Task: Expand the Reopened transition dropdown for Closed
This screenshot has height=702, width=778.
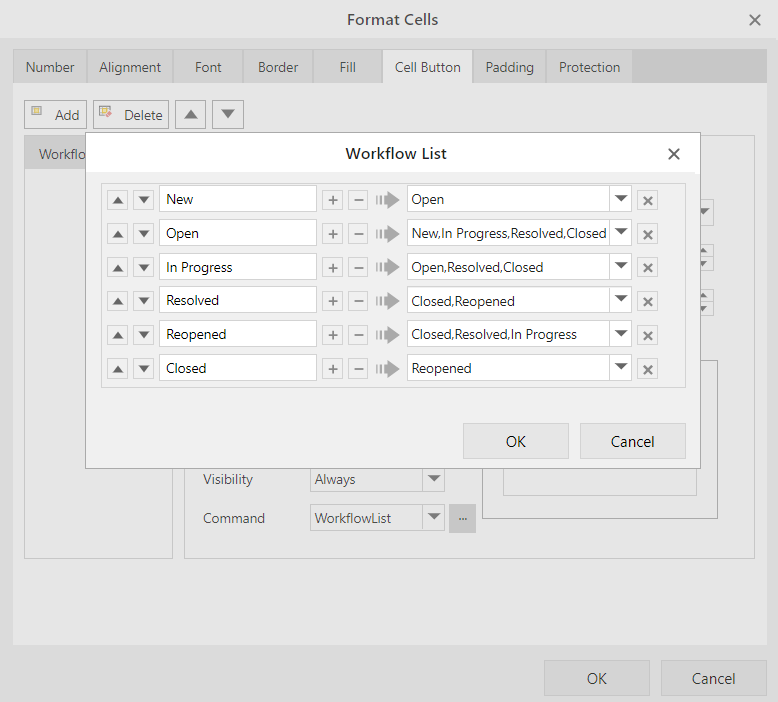Action: coord(621,368)
